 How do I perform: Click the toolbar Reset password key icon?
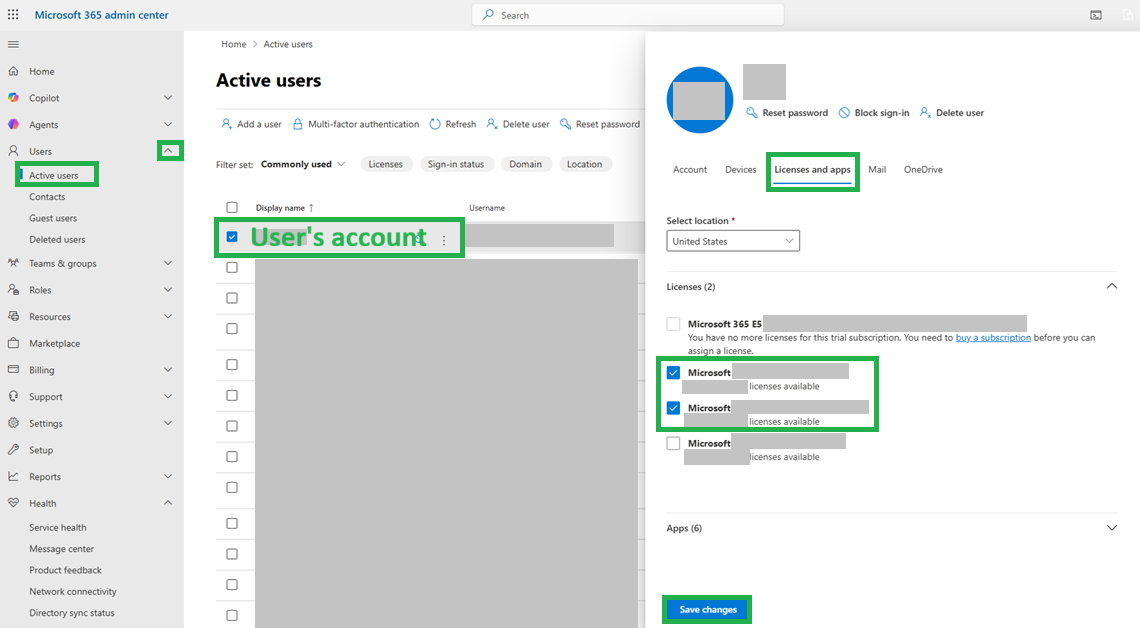pos(565,124)
